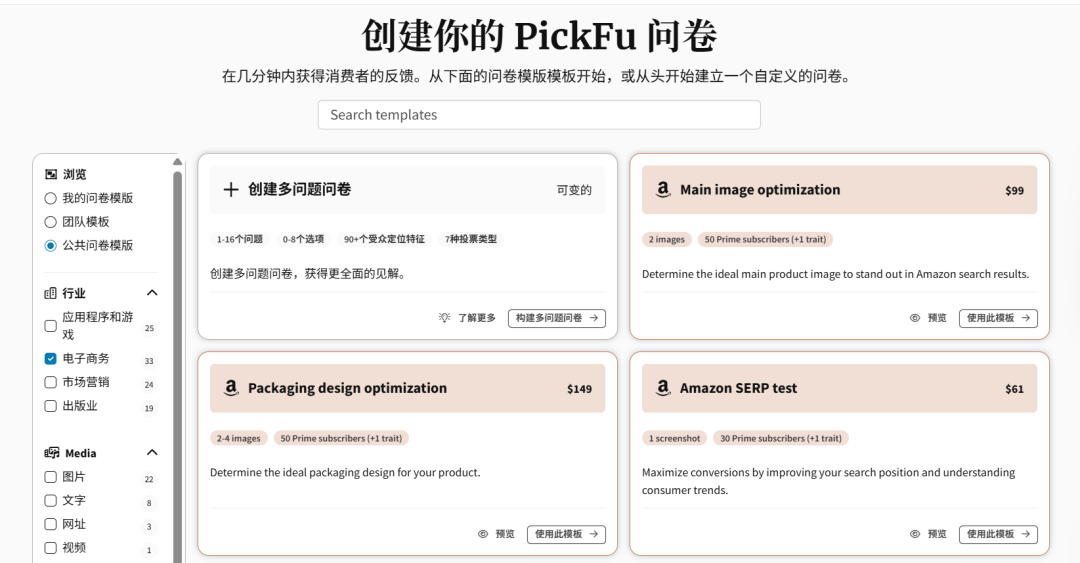Click the Main image optimization title
Screen dimensions: 1080x563
[x=760, y=190]
